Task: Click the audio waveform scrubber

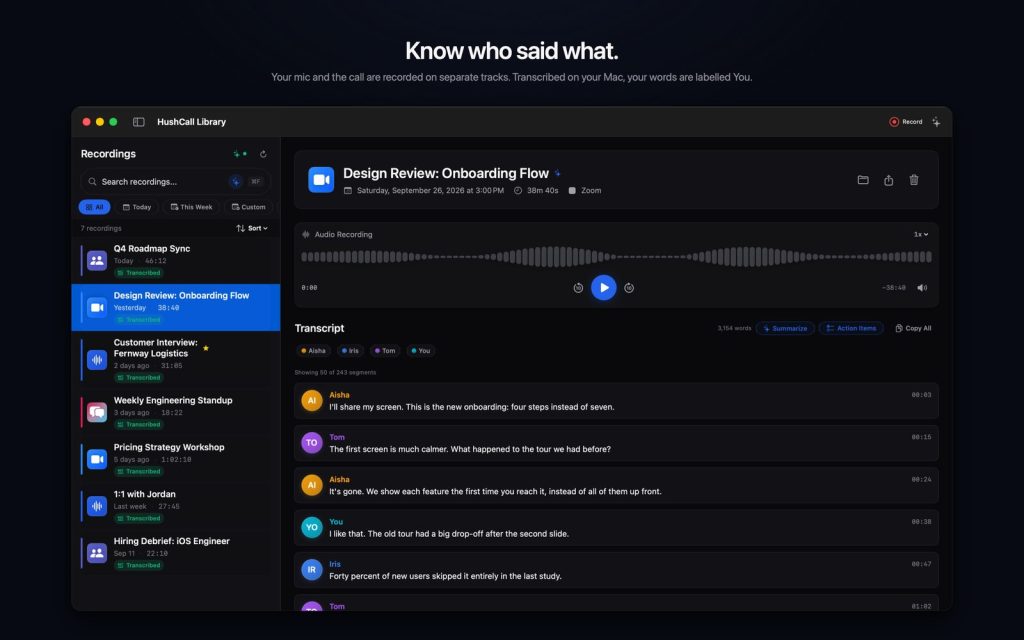Action: 616,257
